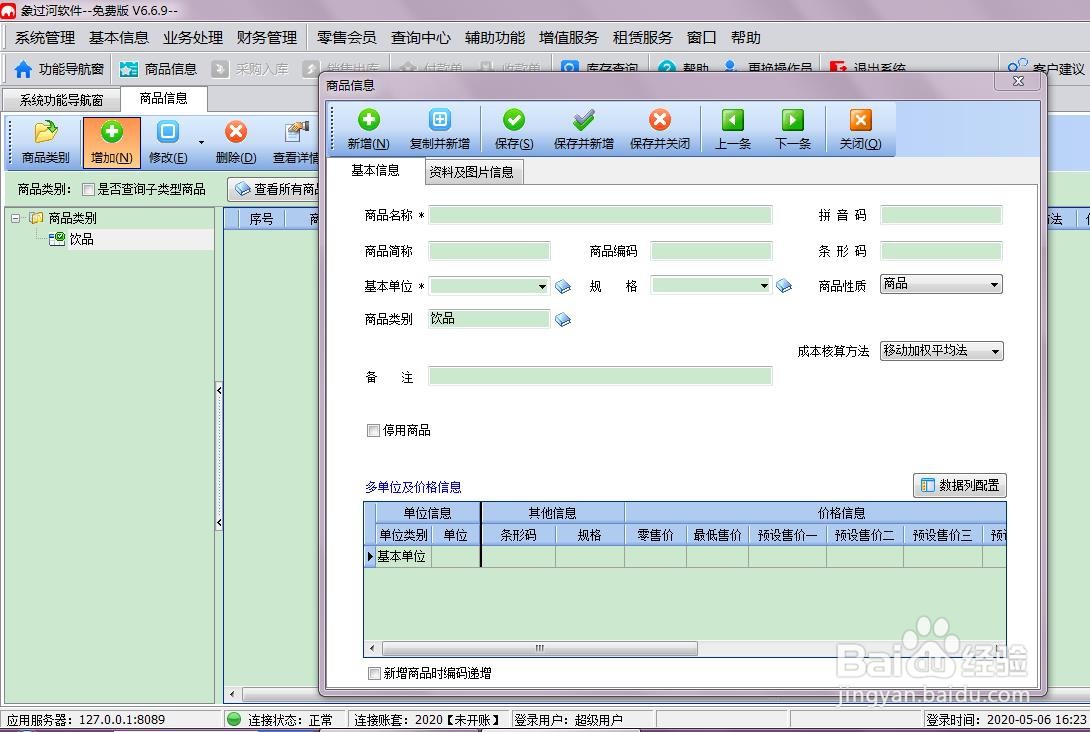Open 客户建议 at top right

(1046, 67)
